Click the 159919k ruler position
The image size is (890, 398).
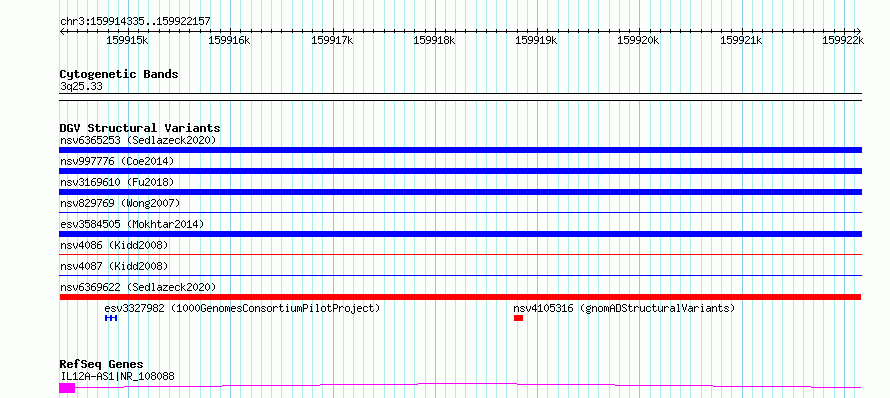(x=536, y=40)
